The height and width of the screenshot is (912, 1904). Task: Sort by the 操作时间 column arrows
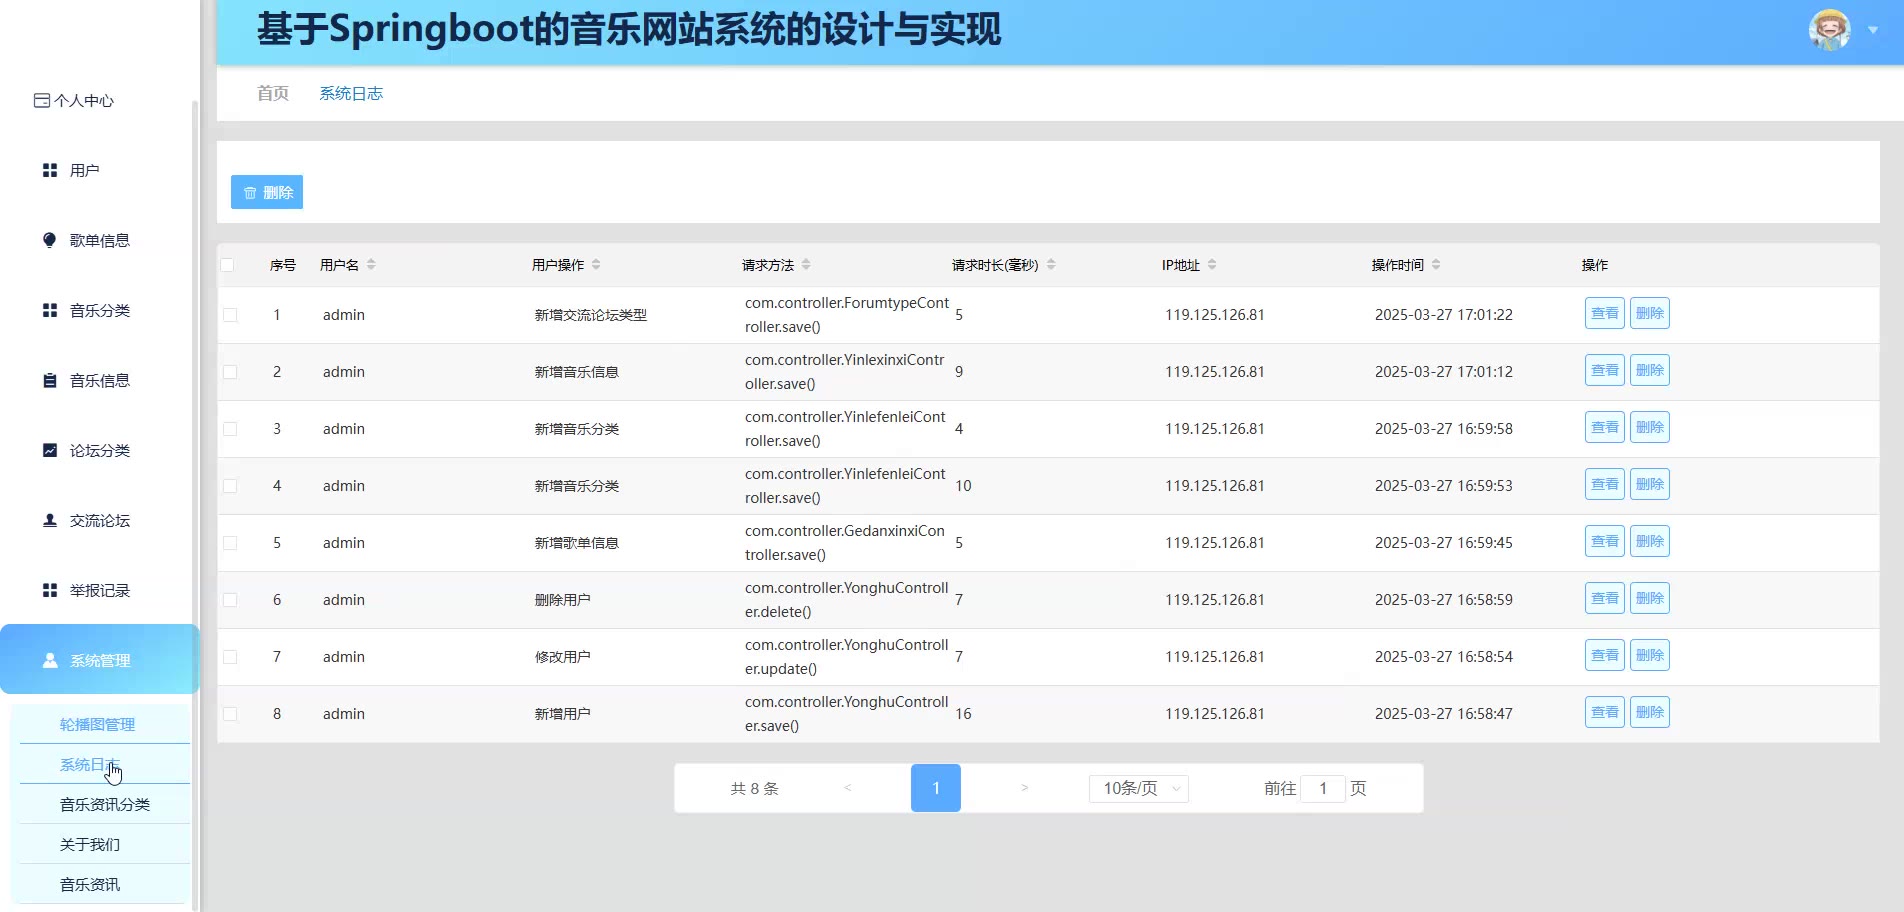(1436, 265)
